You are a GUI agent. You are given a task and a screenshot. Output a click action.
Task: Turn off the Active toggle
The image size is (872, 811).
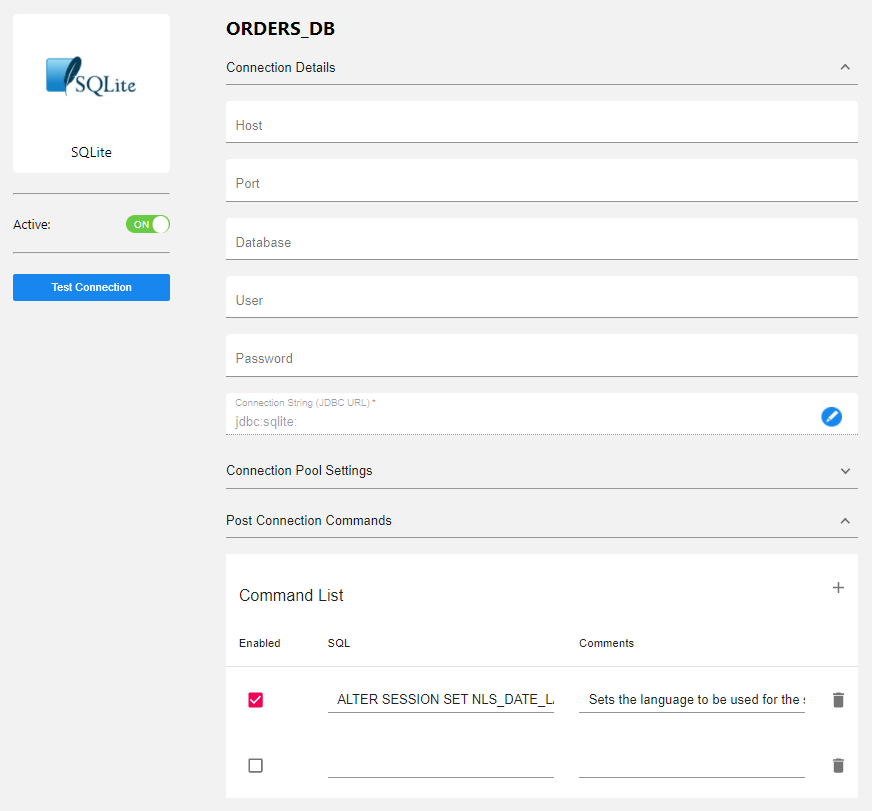pos(148,224)
